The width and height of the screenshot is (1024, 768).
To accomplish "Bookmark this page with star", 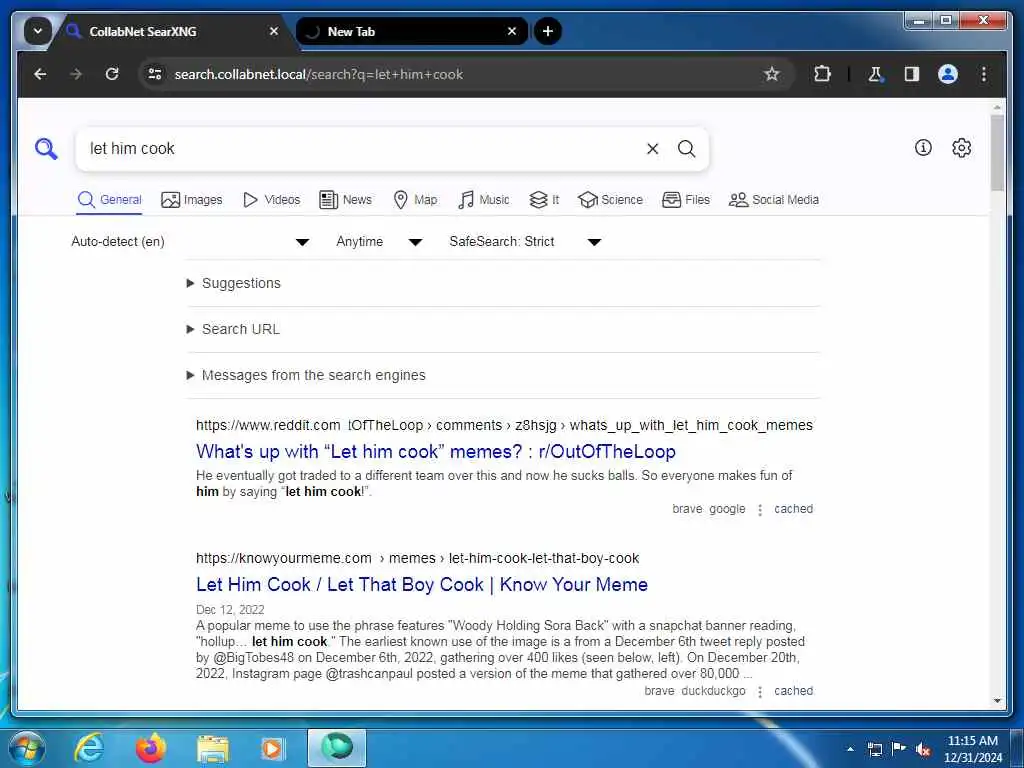I will [x=772, y=74].
